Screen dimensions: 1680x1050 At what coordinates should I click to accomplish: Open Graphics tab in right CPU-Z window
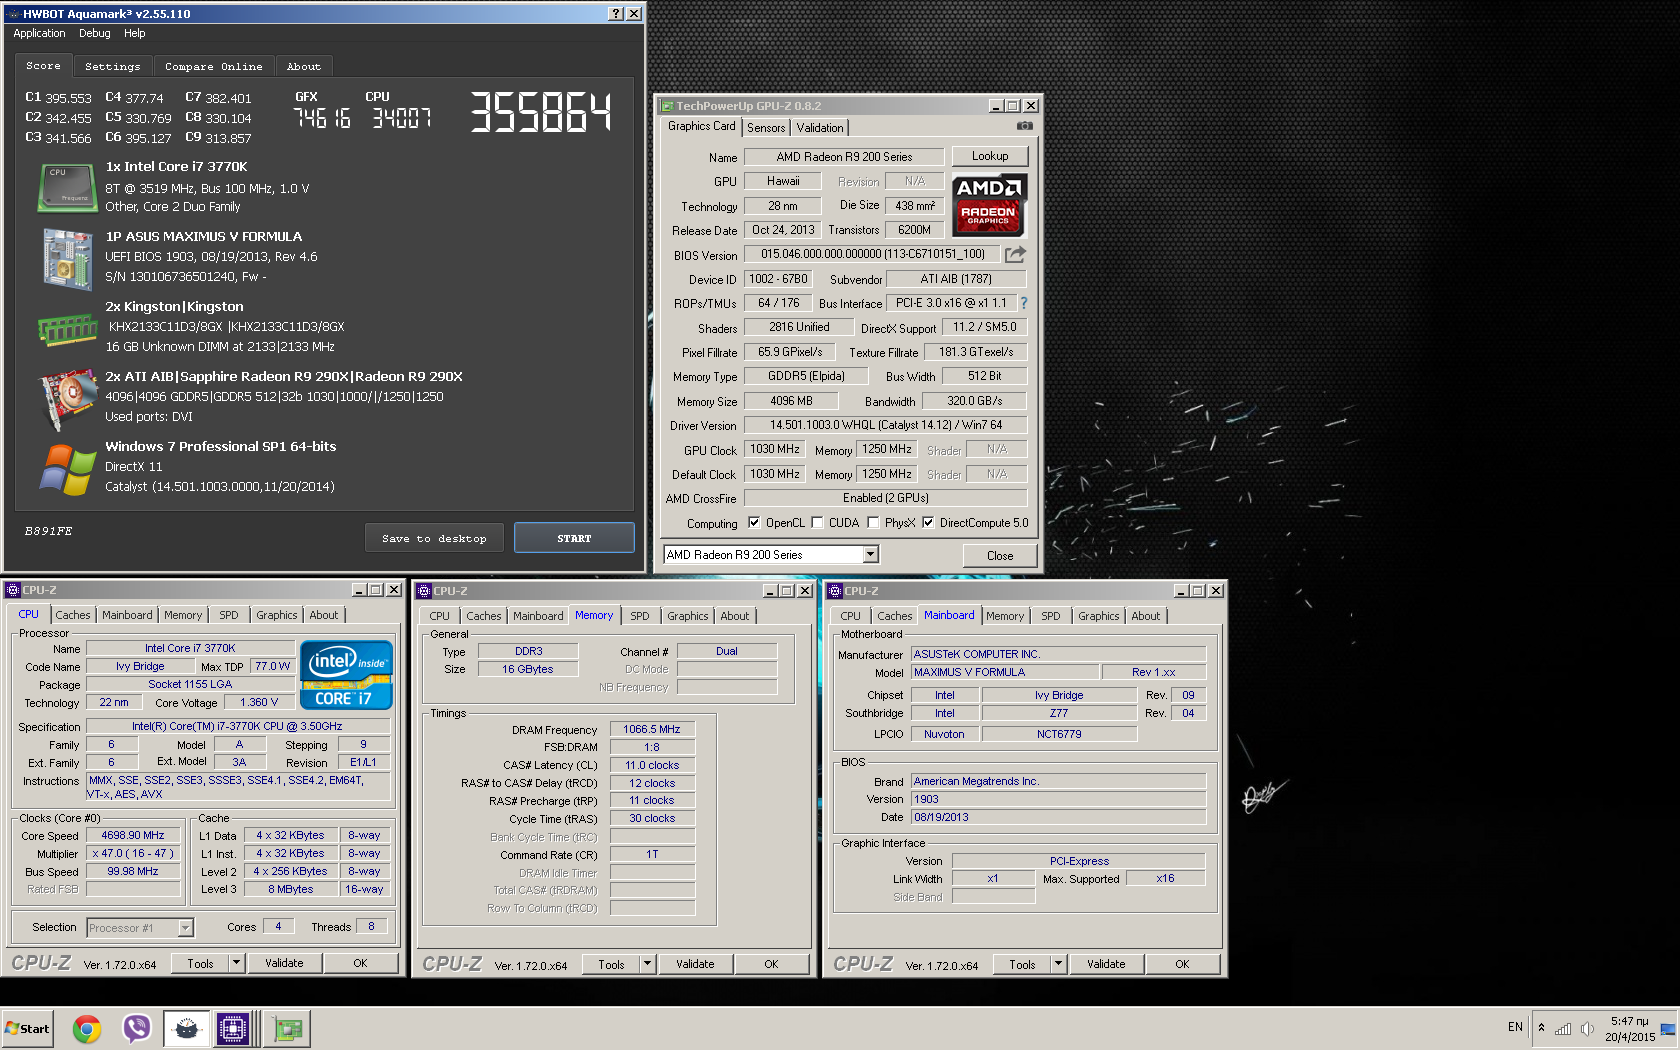(1098, 616)
